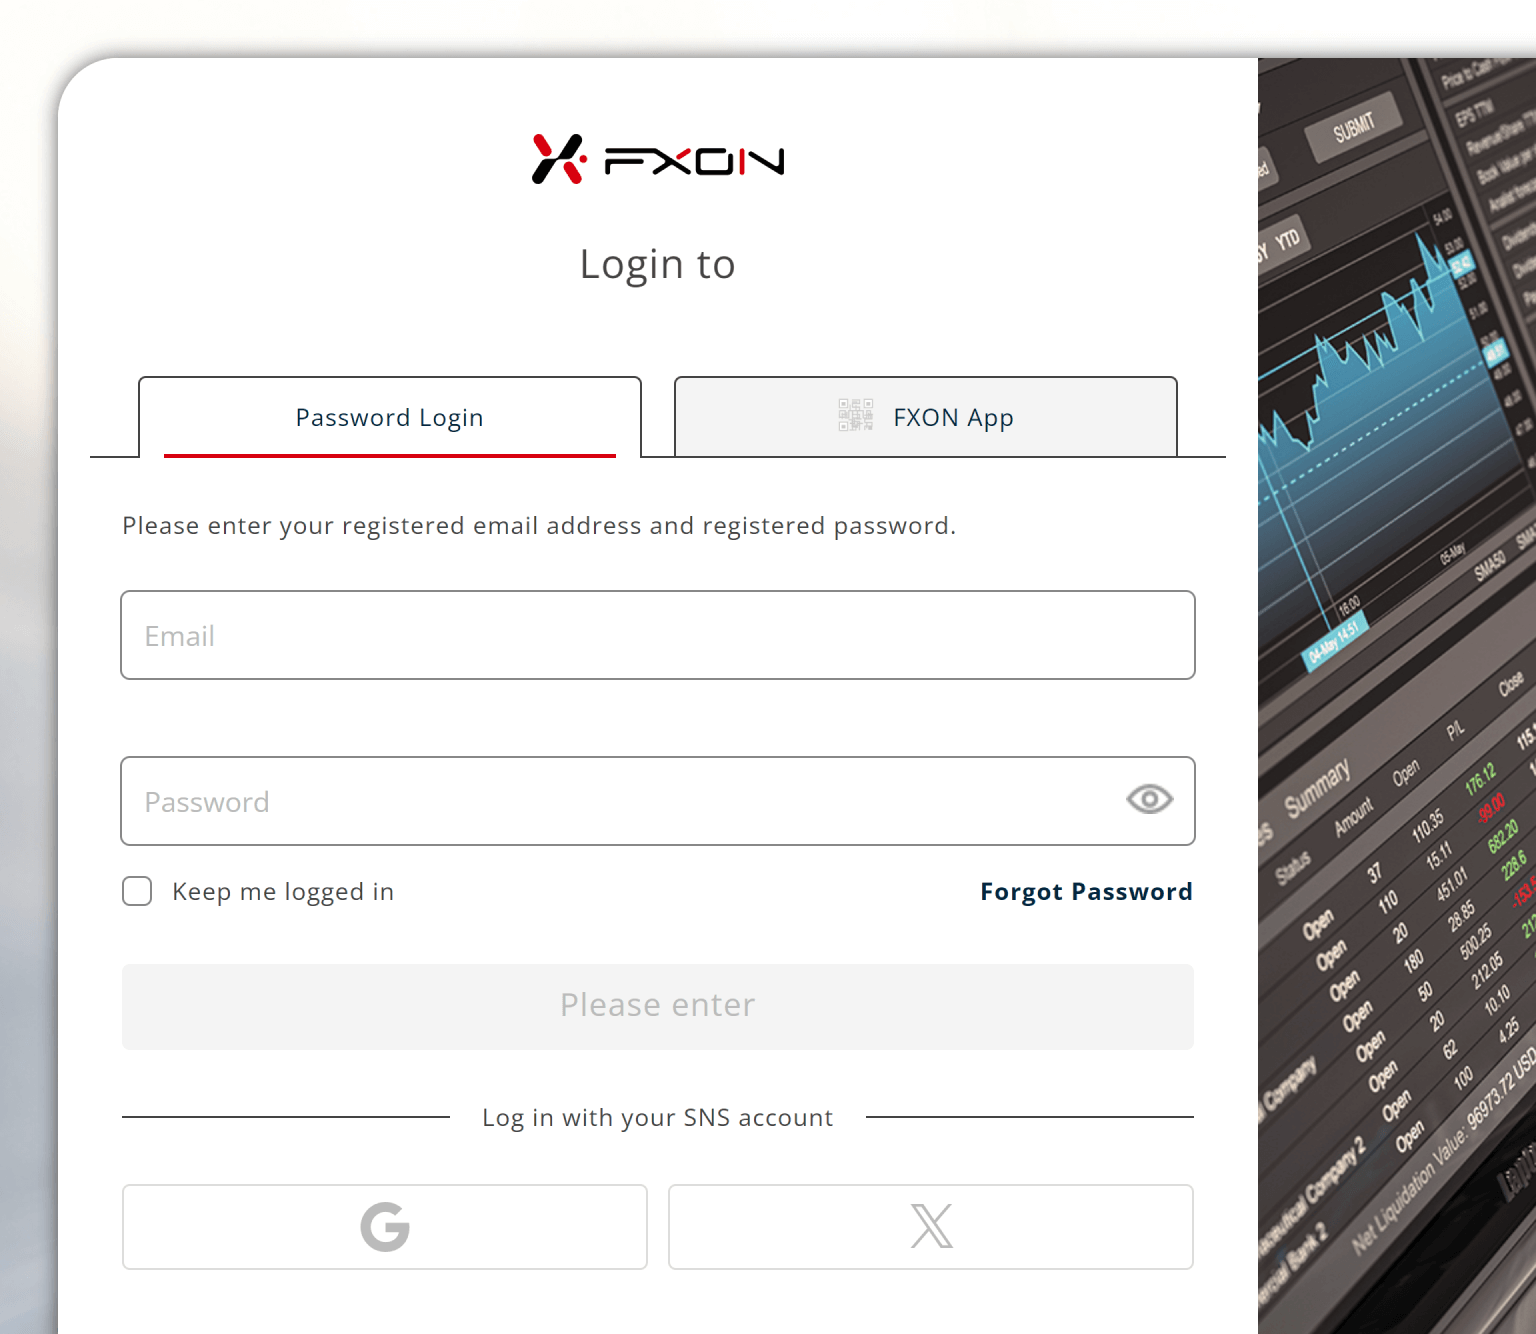Click the FXON logo
The image size is (1536, 1334).
(x=658, y=160)
